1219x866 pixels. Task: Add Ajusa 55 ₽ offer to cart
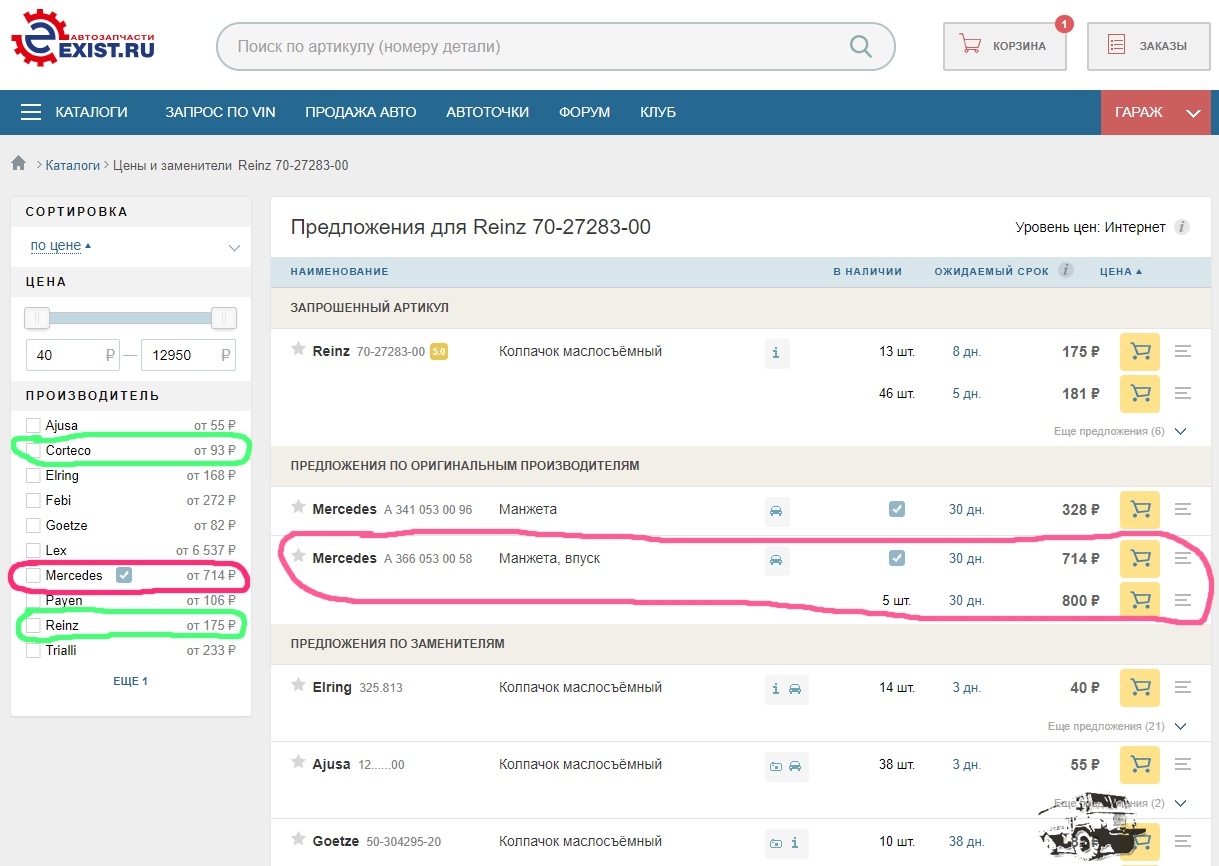click(1140, 765)
